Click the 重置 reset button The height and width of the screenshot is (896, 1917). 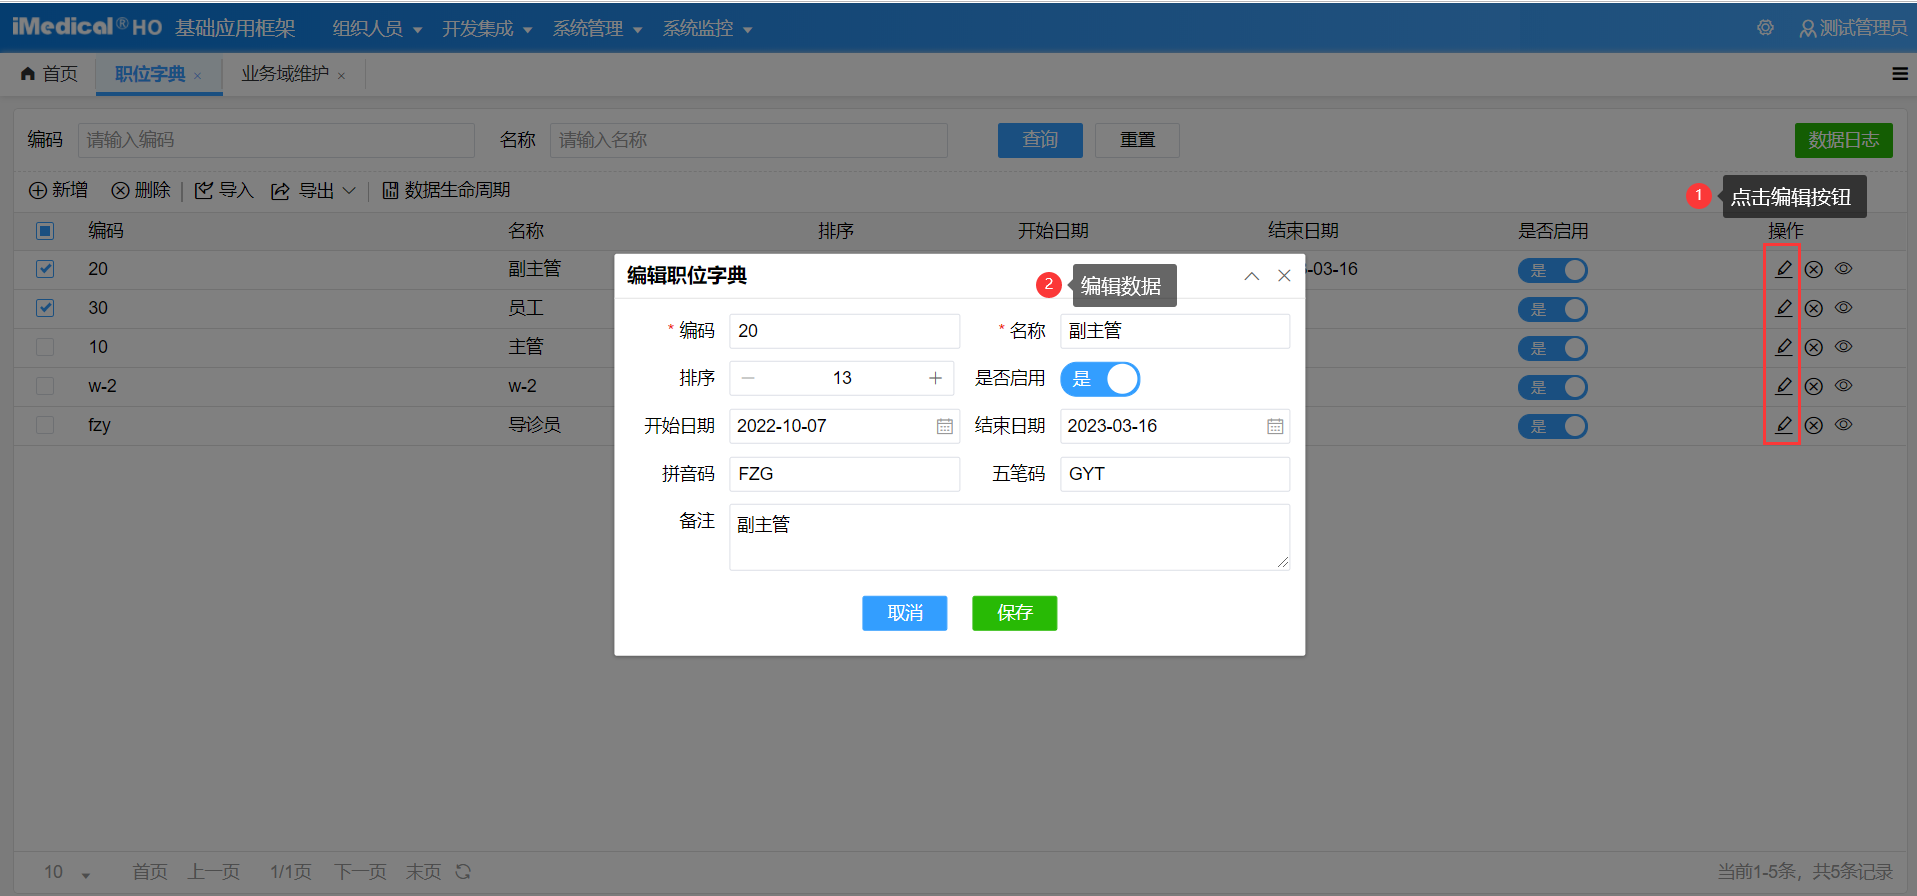pos(1137,140)
